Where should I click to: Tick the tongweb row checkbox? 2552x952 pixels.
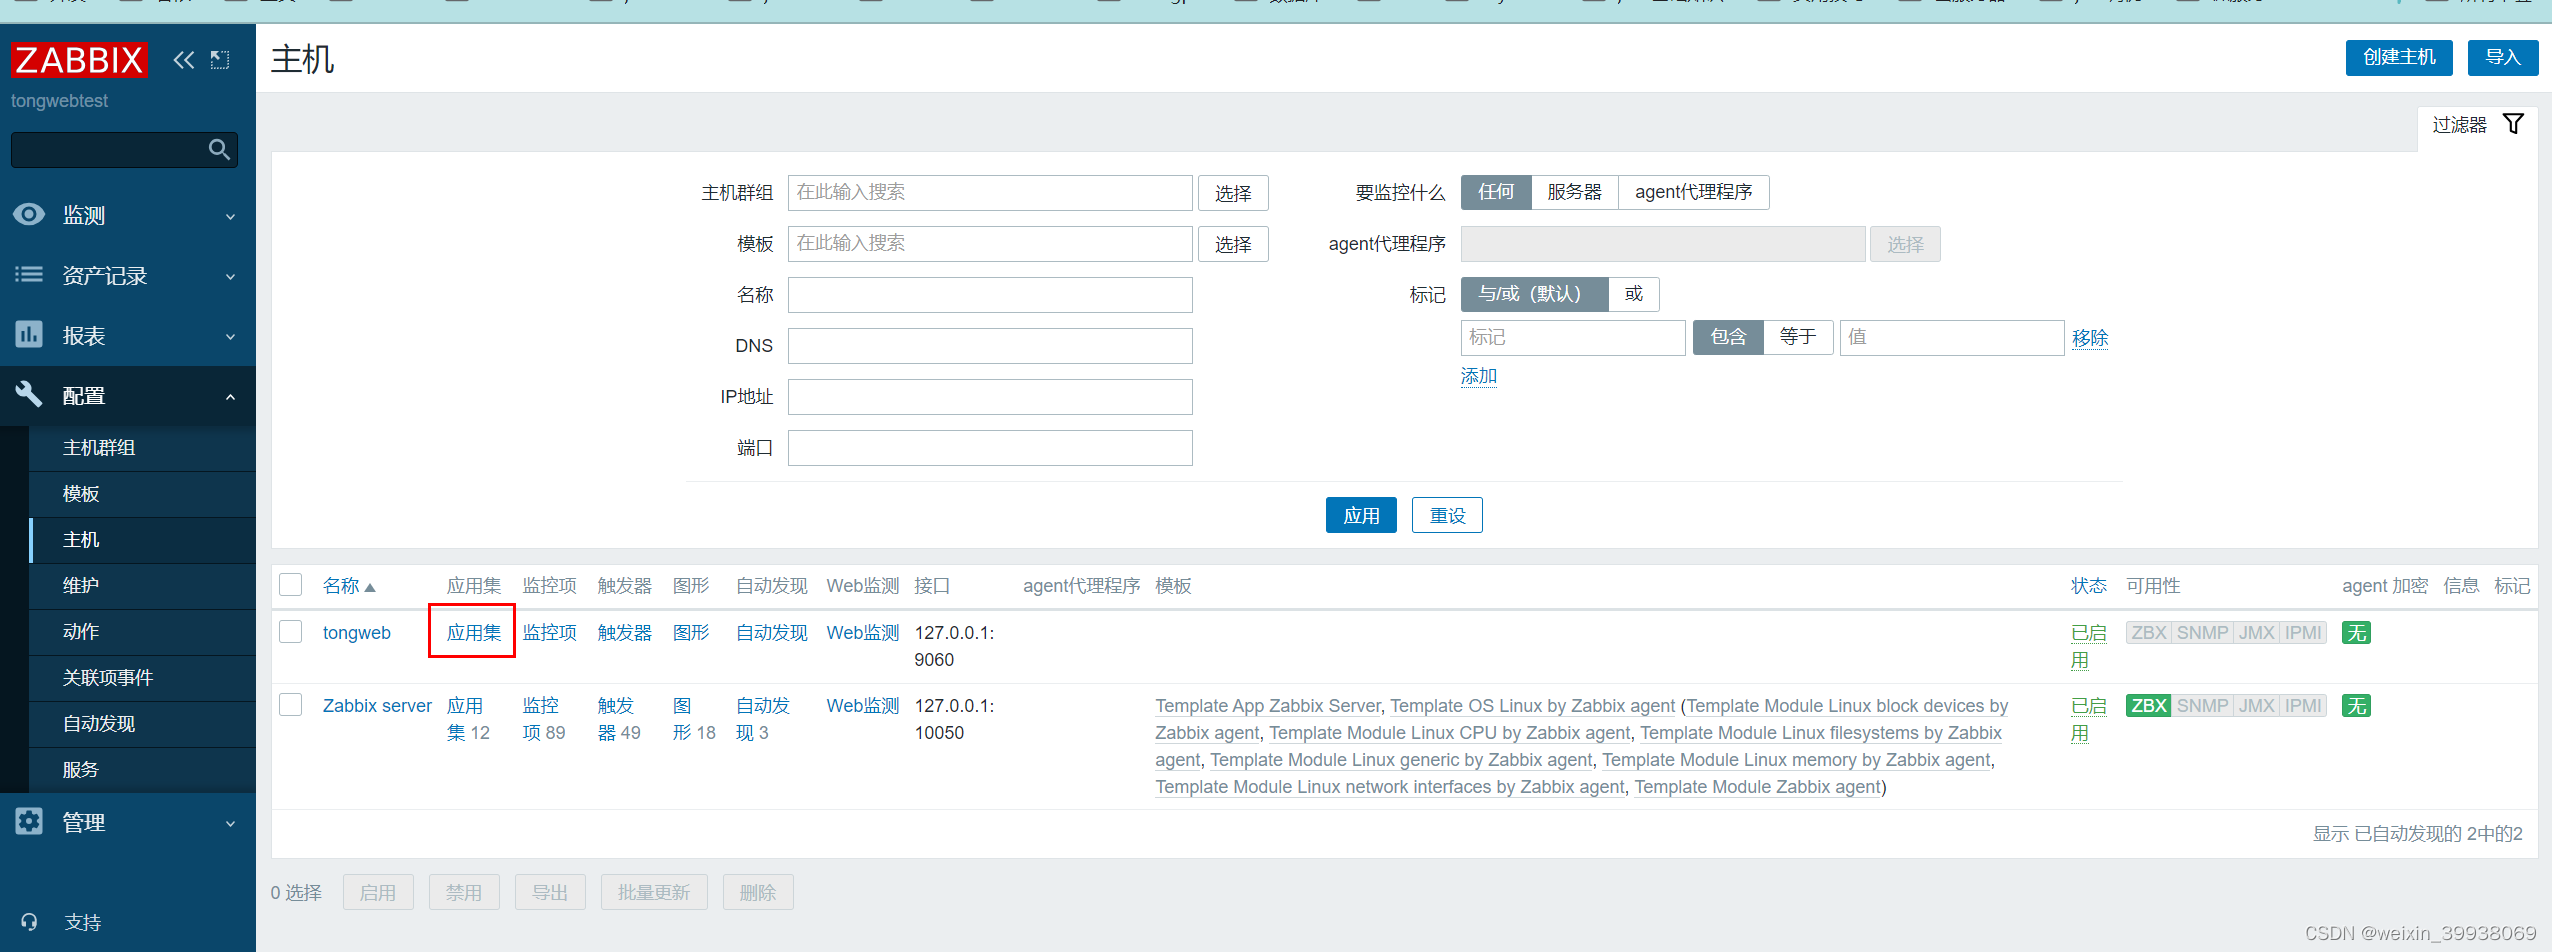(291, 632)
